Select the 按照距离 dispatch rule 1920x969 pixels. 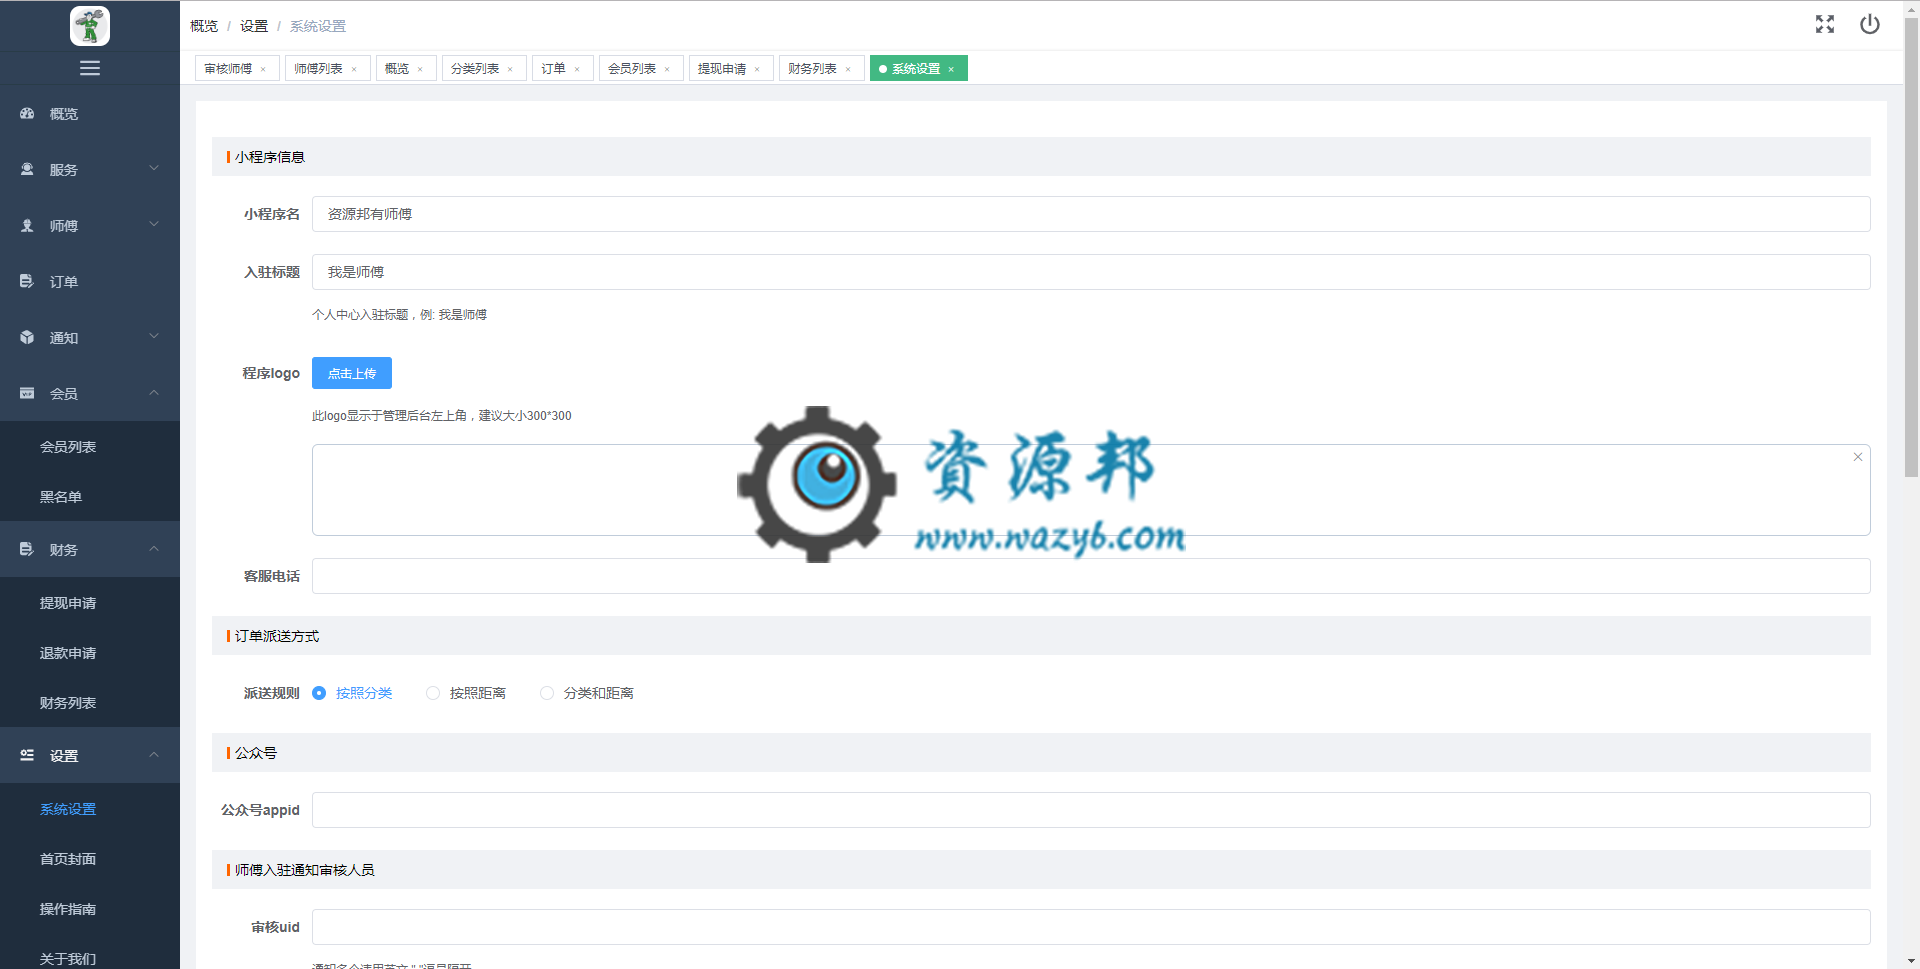point(467,693)
